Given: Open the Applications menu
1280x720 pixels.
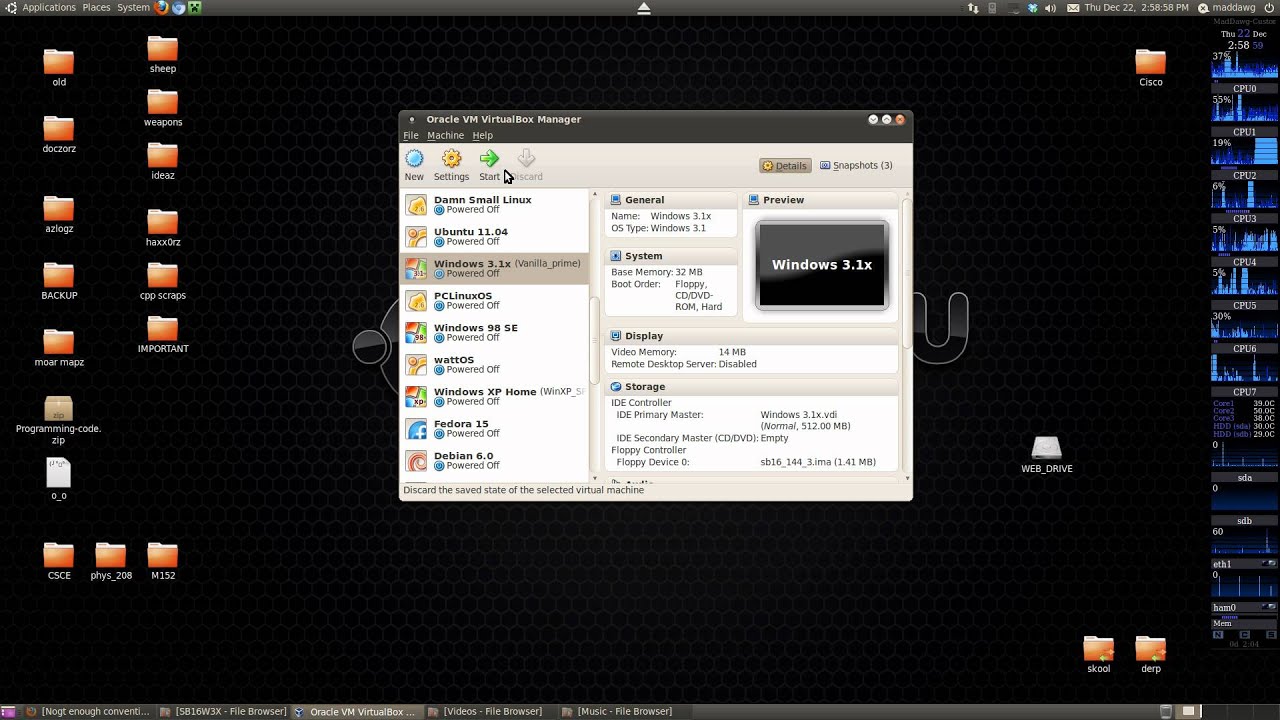Looking at the screenshot, I should tap(48, 7).
